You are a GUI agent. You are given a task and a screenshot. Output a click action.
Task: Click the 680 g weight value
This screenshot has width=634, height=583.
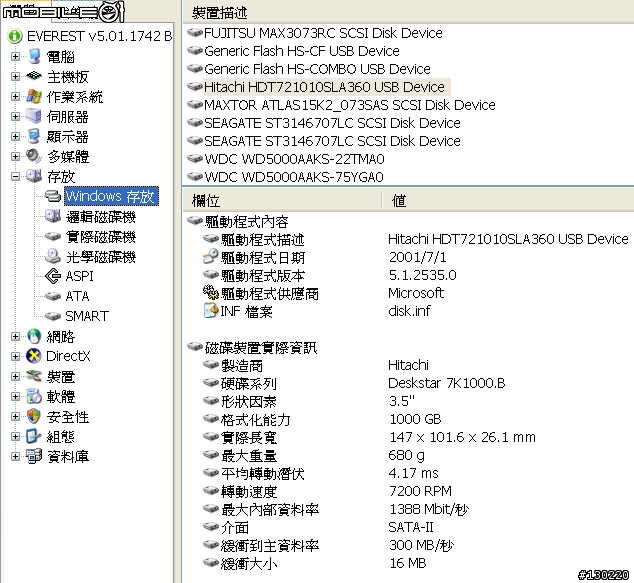click(x=406, y=455)
